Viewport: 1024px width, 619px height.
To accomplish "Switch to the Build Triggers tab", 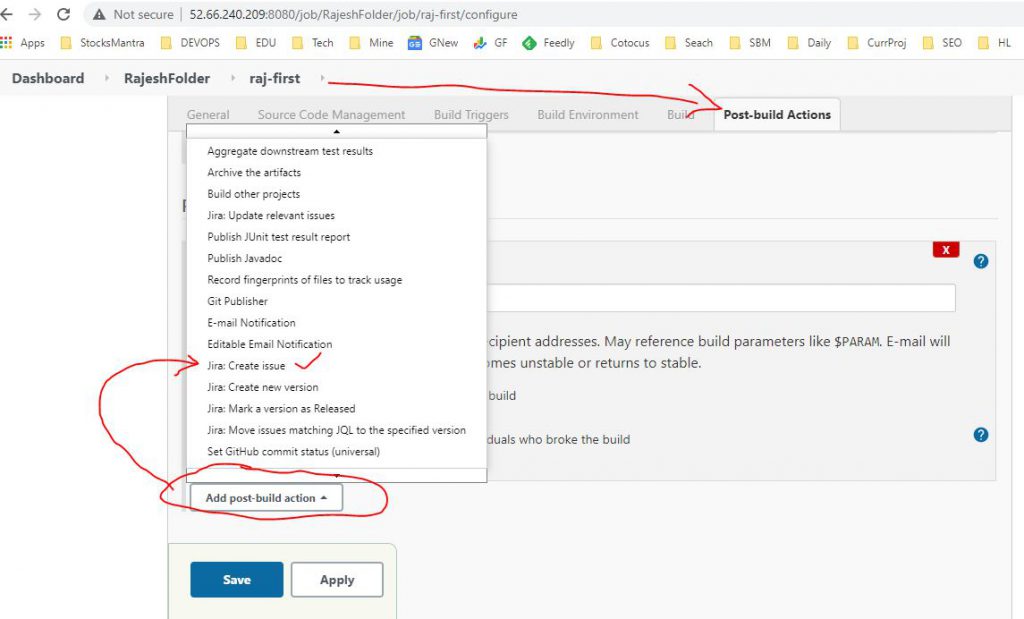I will [471, 115].
